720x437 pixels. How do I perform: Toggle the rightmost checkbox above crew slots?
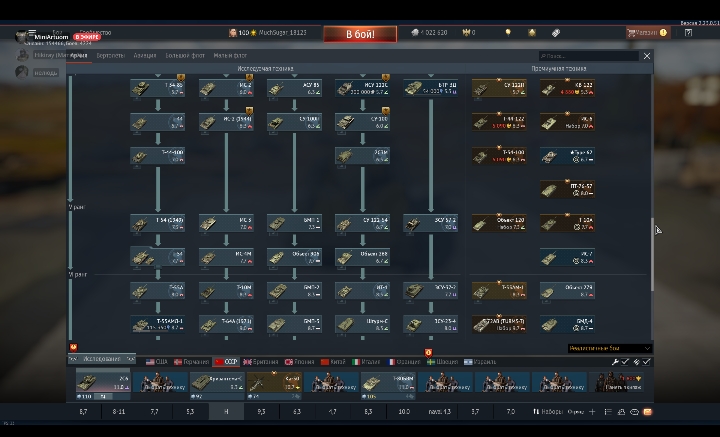647,362
